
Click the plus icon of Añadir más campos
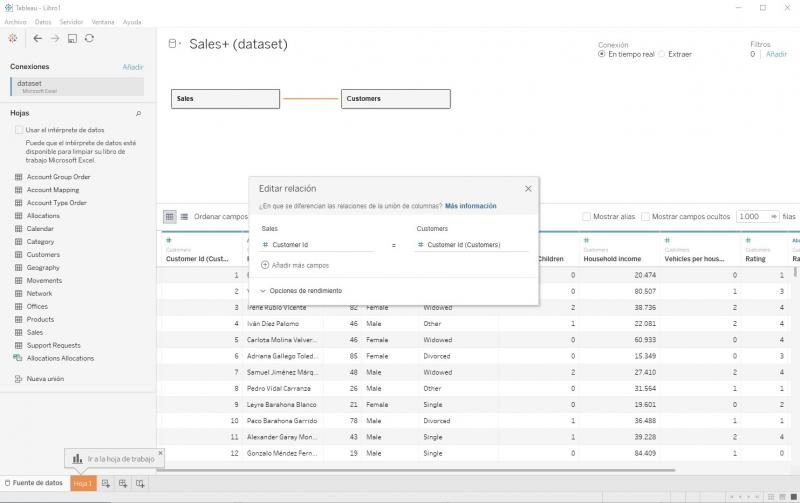(x=265, y=265)
